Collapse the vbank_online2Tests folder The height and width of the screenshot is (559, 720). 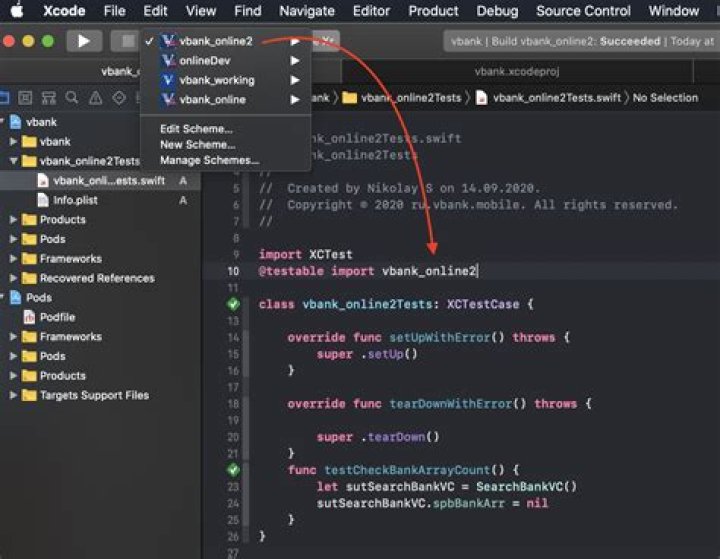[13, 161]
